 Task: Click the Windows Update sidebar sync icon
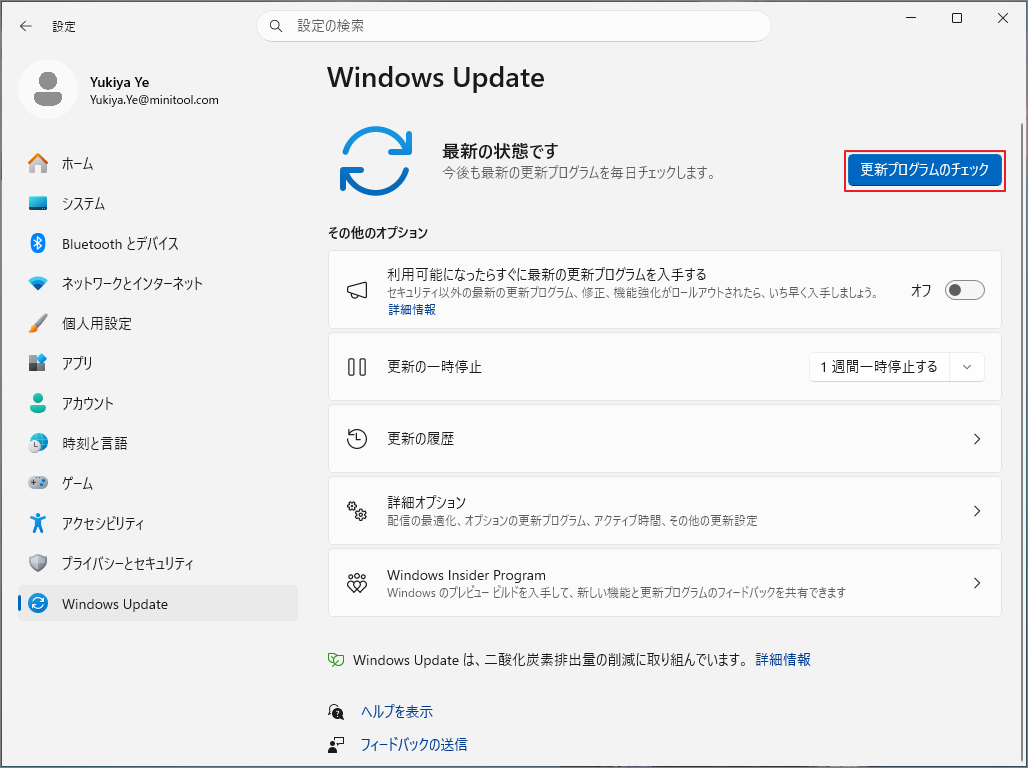tap(38, 603)
